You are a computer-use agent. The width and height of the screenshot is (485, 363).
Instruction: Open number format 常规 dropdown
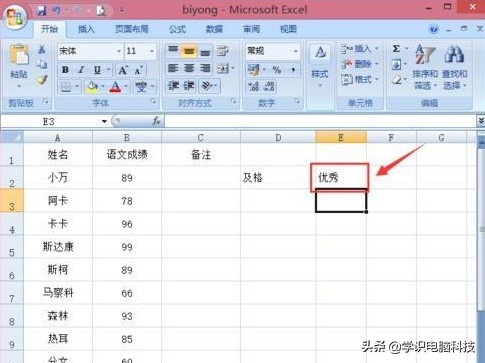[x=295, y=51]
